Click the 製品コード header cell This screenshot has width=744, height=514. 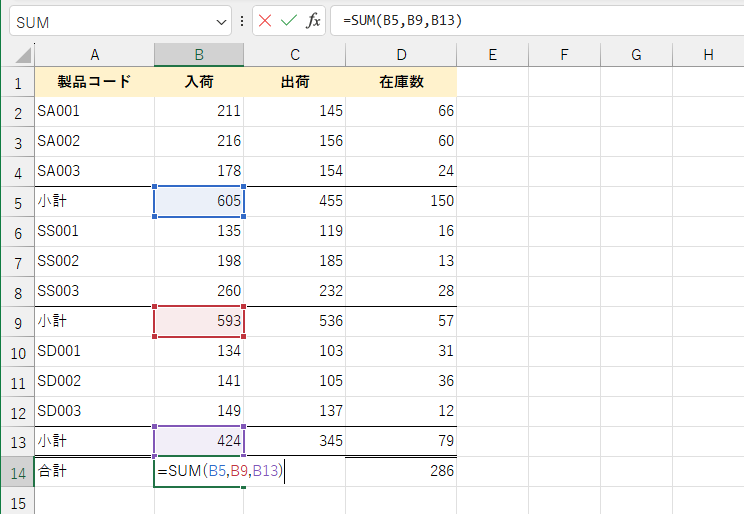(94, 82)
